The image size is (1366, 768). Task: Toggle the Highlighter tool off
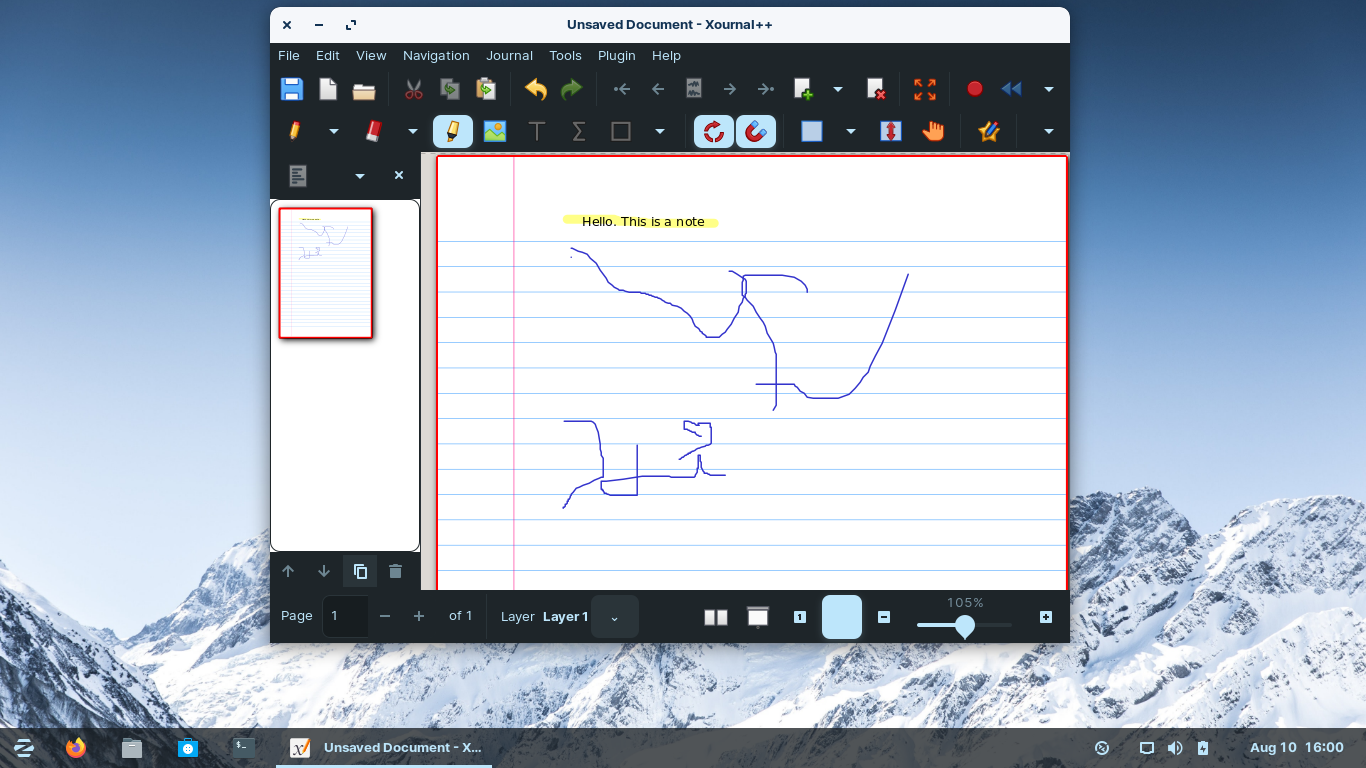[453, 131]
